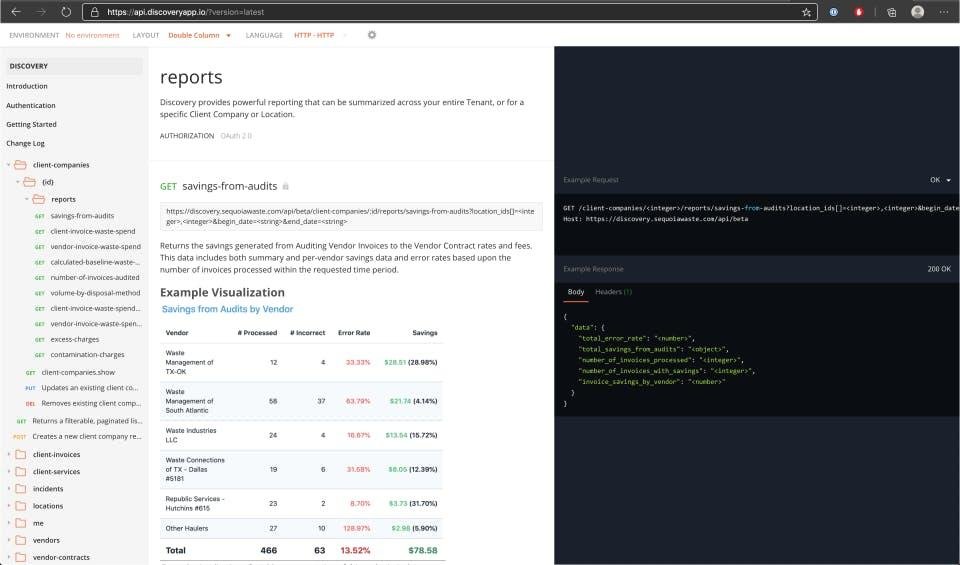Click the incidents folder icon
Screen dimensions: 960x565
click(x=20, y=488)
